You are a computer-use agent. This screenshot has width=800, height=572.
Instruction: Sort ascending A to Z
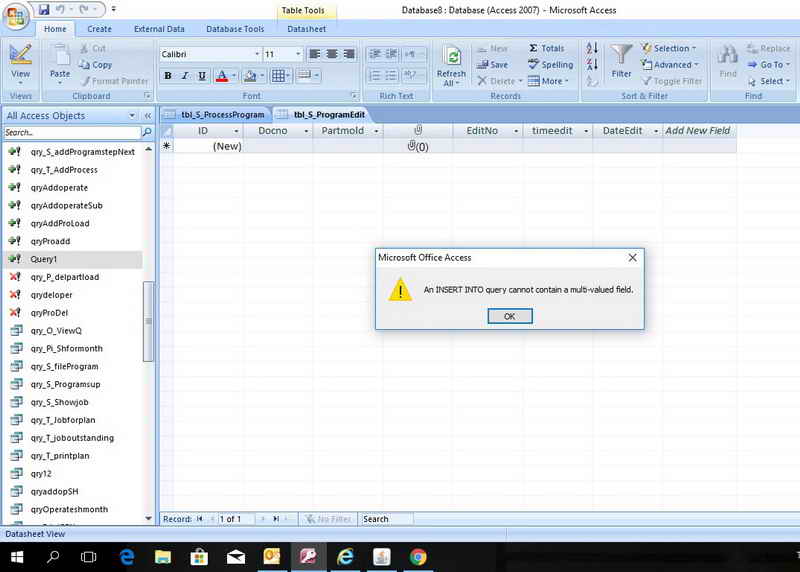tap(592, 48)
